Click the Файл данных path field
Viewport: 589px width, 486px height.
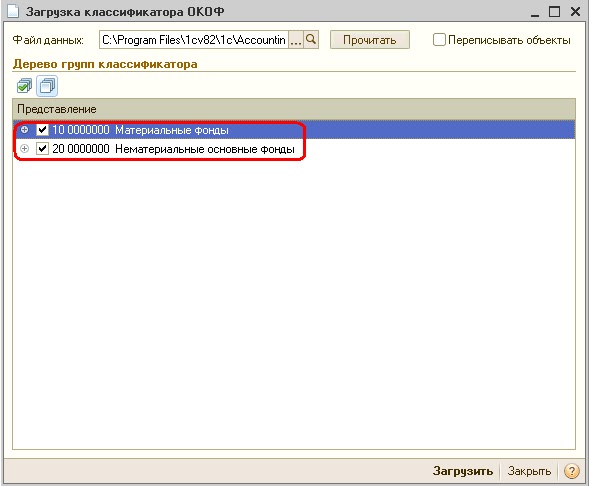(x=194, y=40)
